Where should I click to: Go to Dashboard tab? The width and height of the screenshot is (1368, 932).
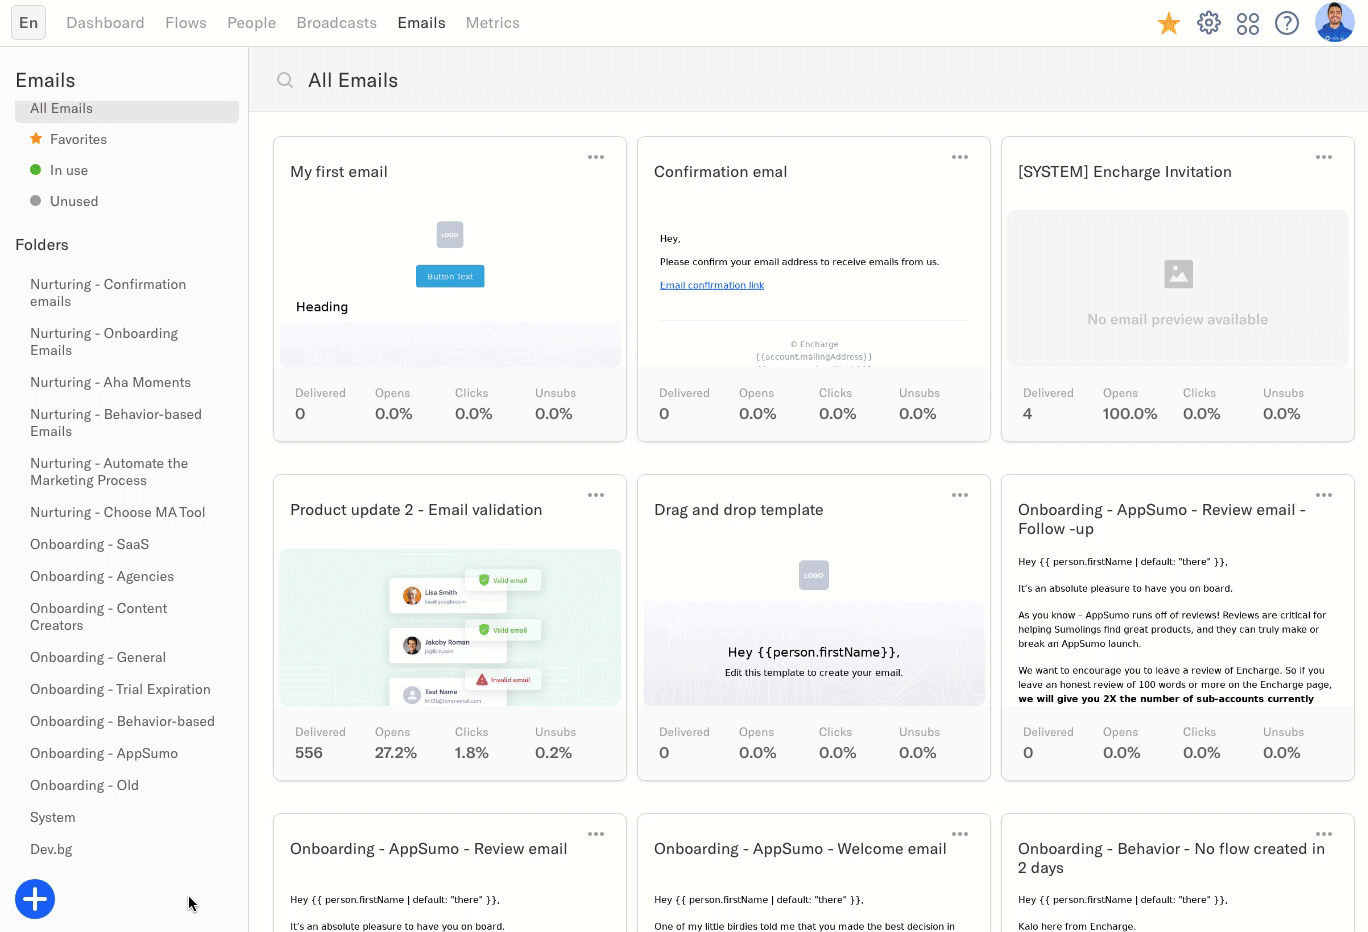105,23
